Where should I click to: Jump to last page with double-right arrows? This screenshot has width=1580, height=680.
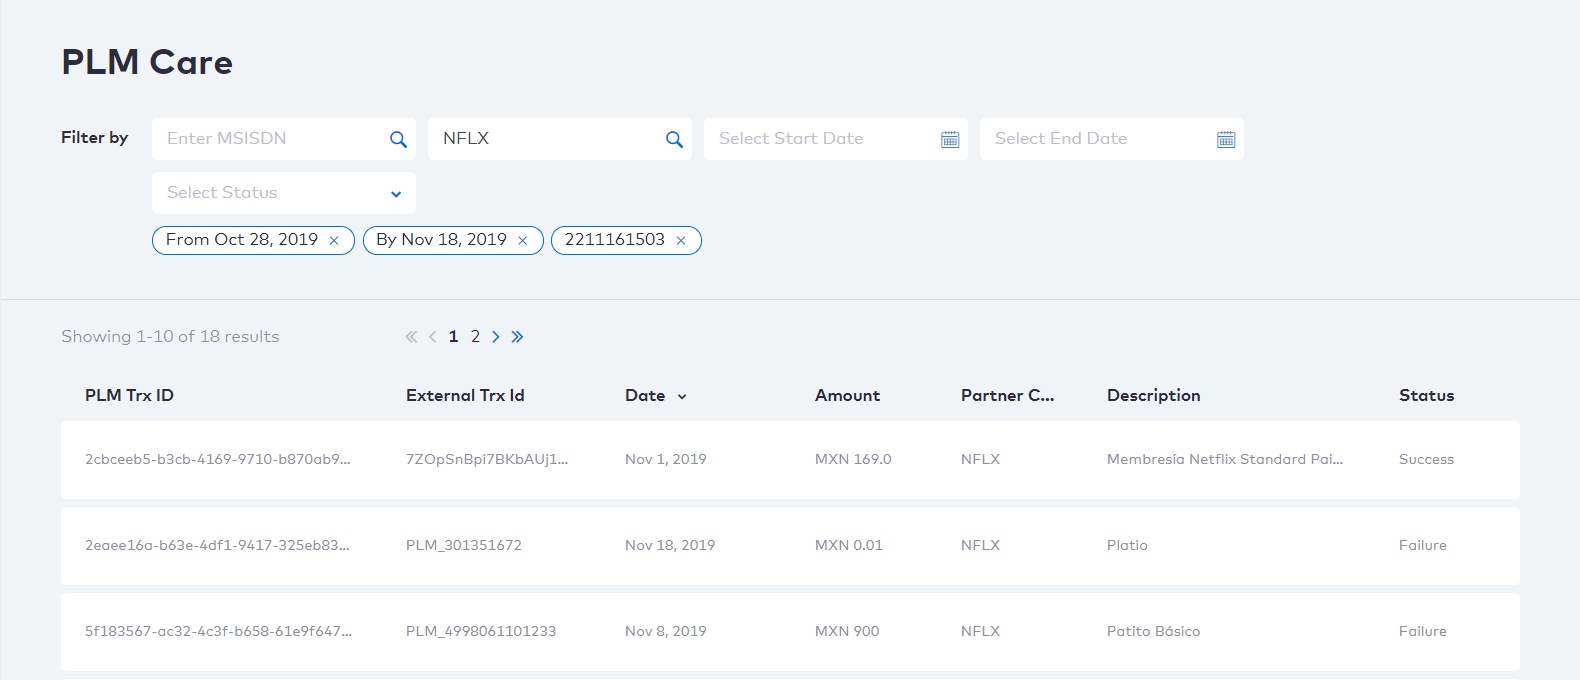[x=517, y=337]
